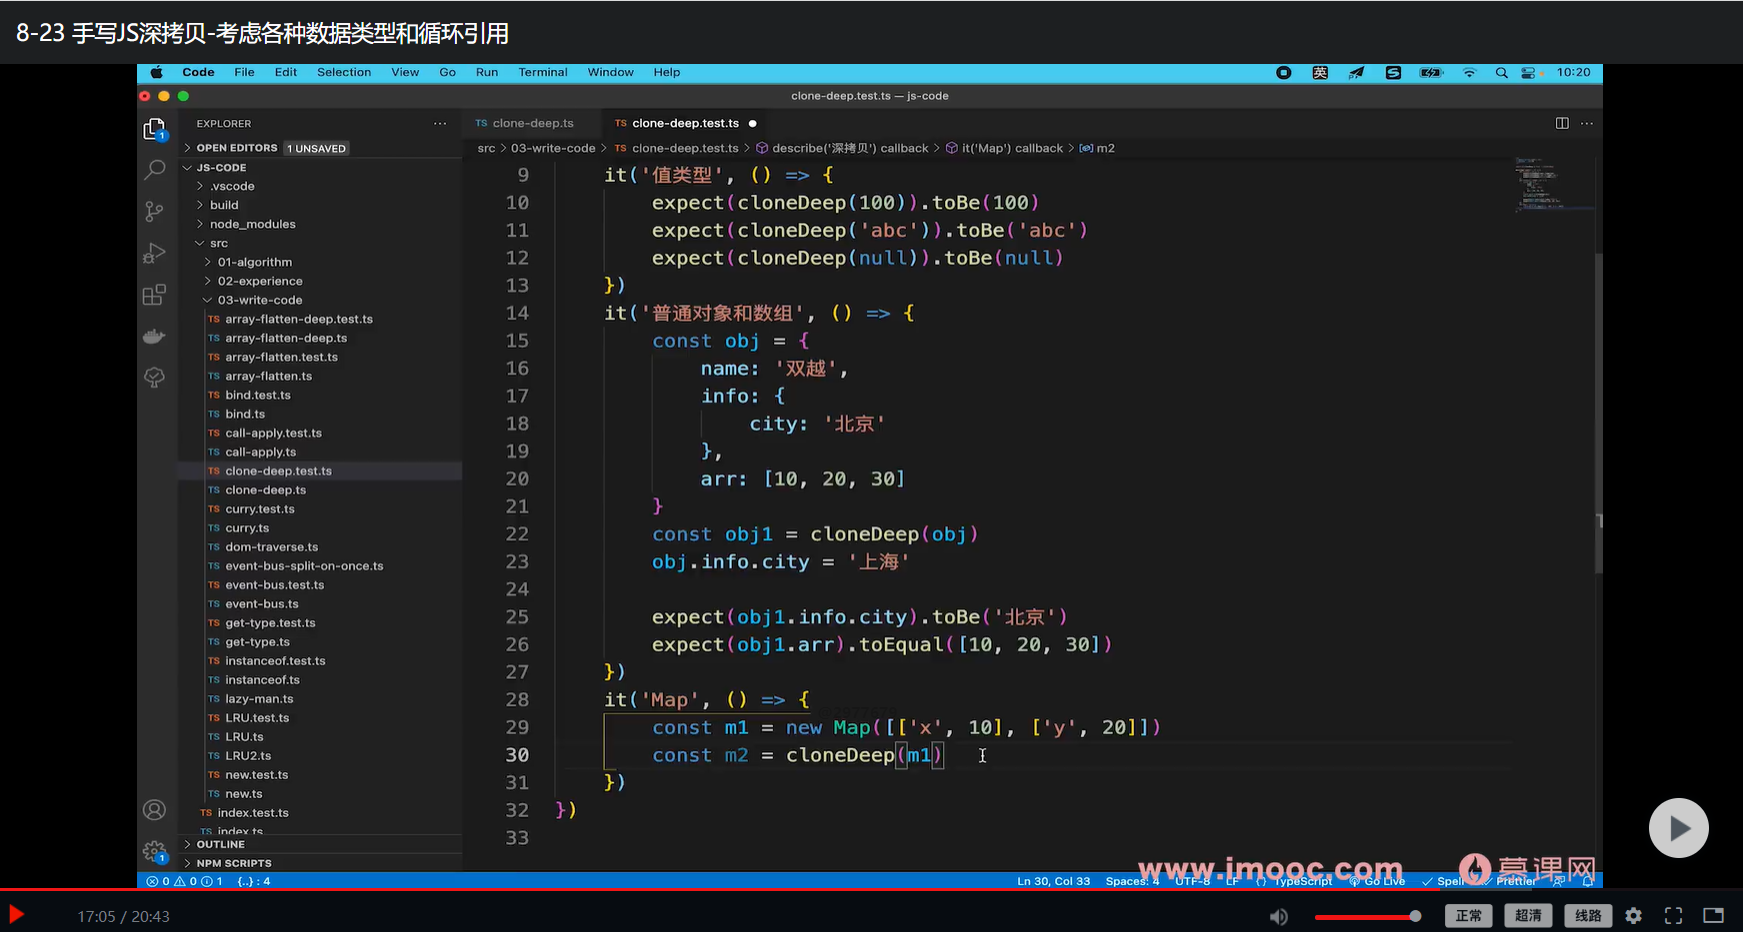
Task: Open the Selection menu
Action: point(344,72)
